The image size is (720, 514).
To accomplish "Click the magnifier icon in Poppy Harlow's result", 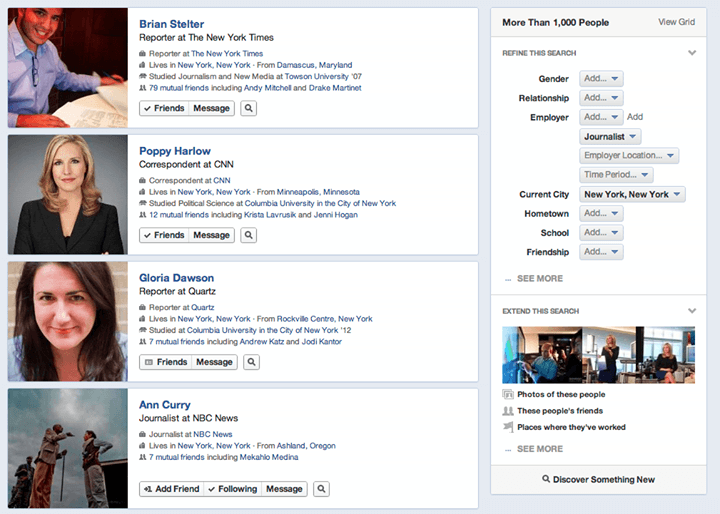I will [x=248, y=235].
